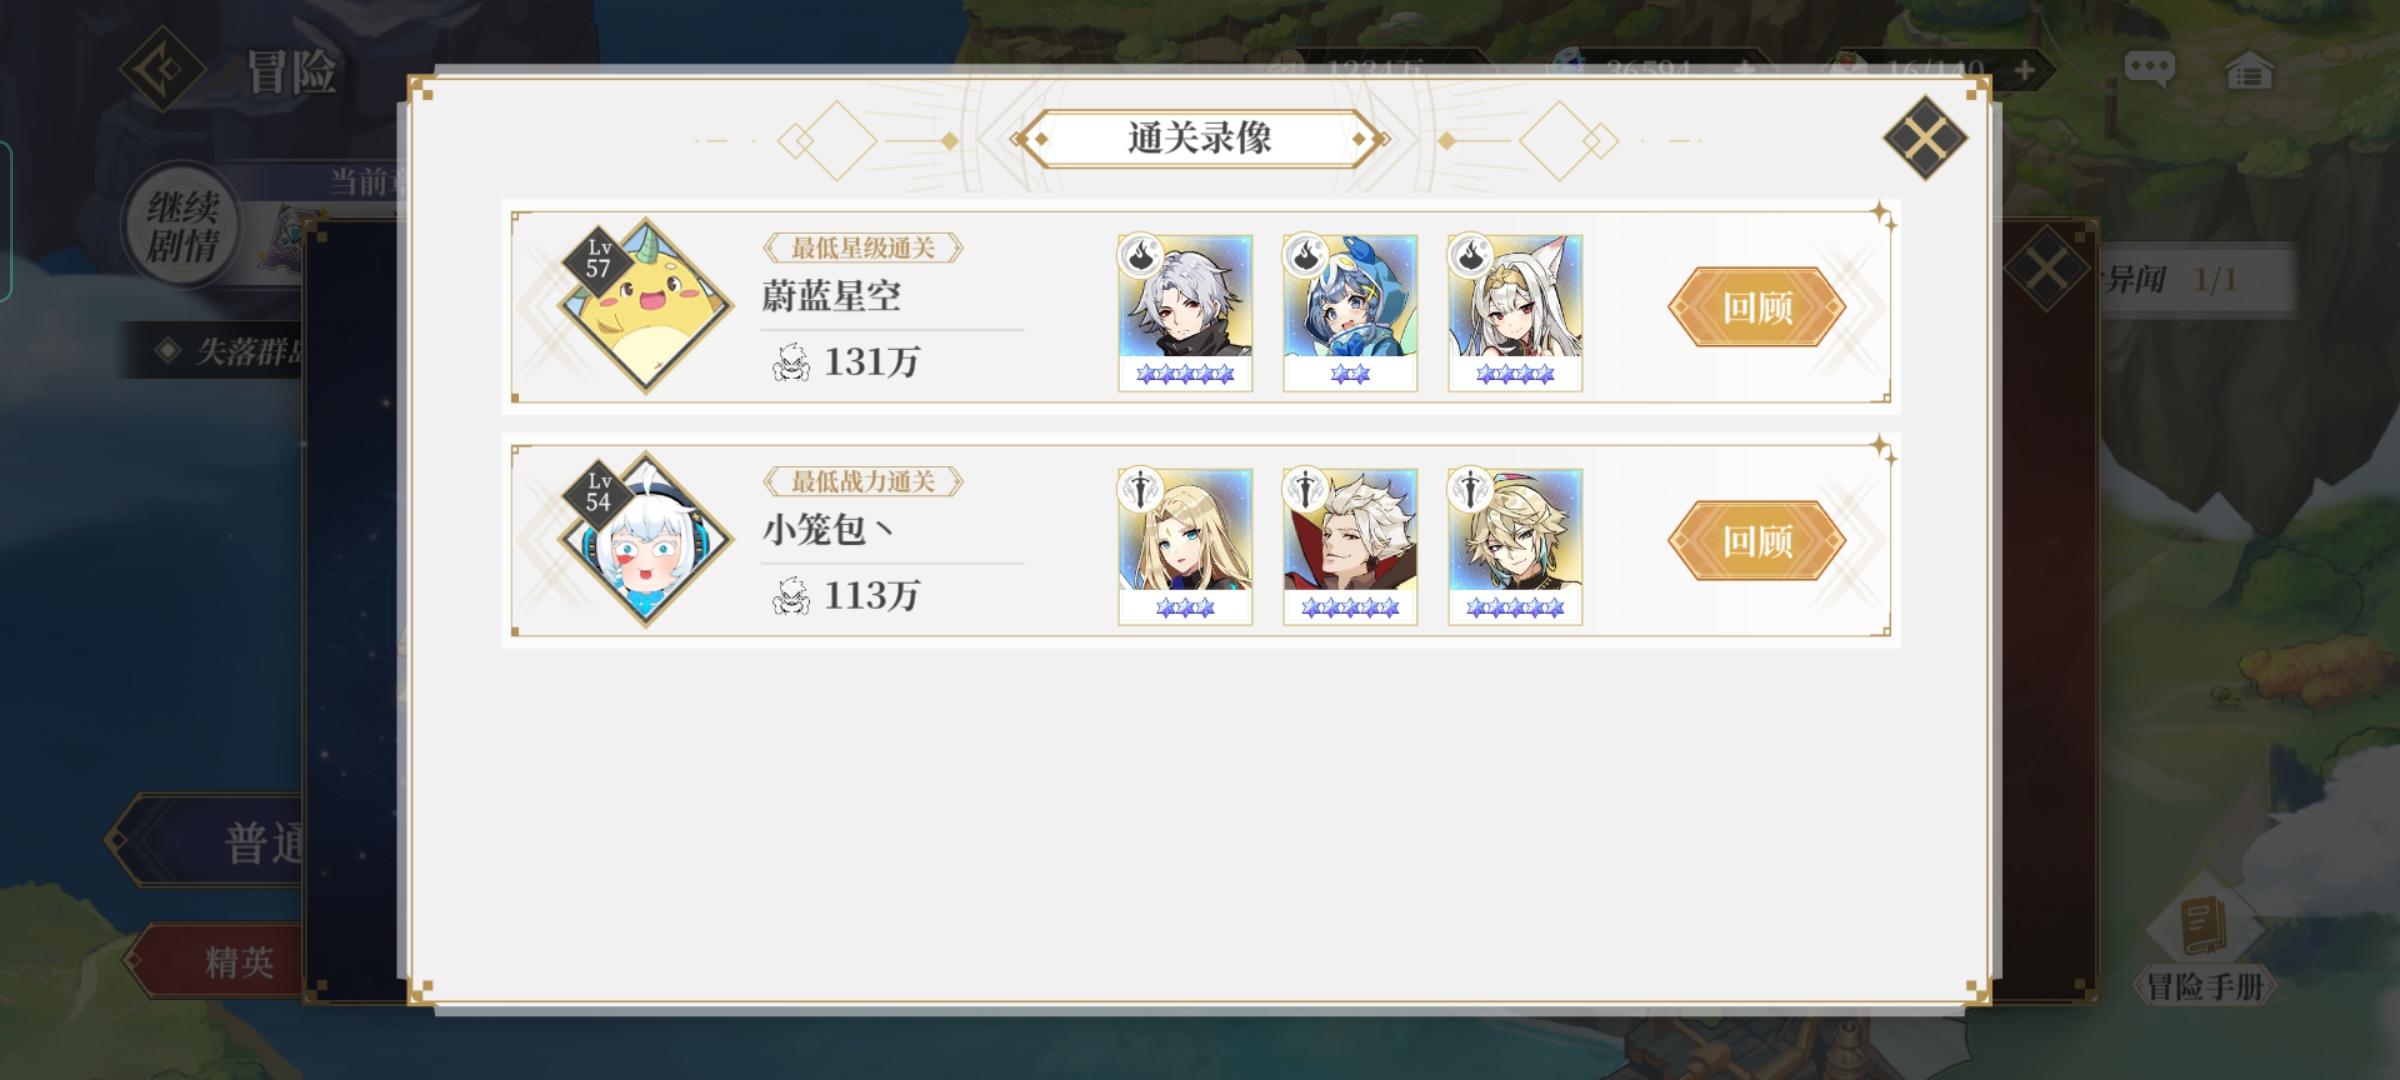Open the fox-eared four-star hero portrait

1515,313
